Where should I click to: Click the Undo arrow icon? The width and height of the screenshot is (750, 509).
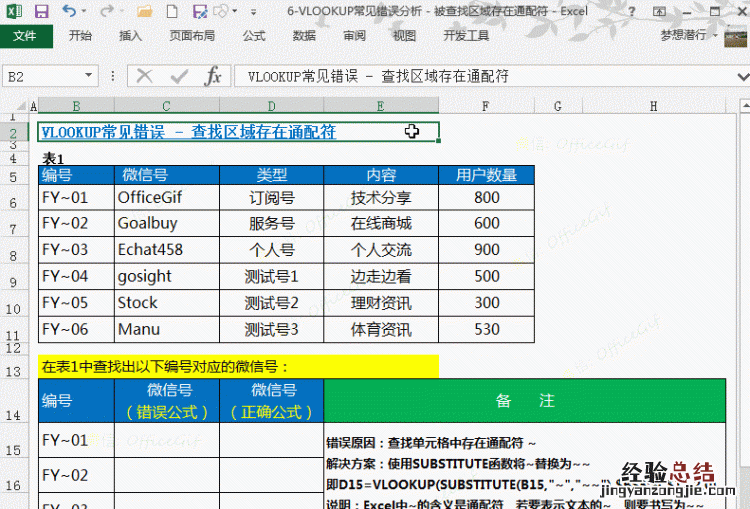tap(69, 12)
